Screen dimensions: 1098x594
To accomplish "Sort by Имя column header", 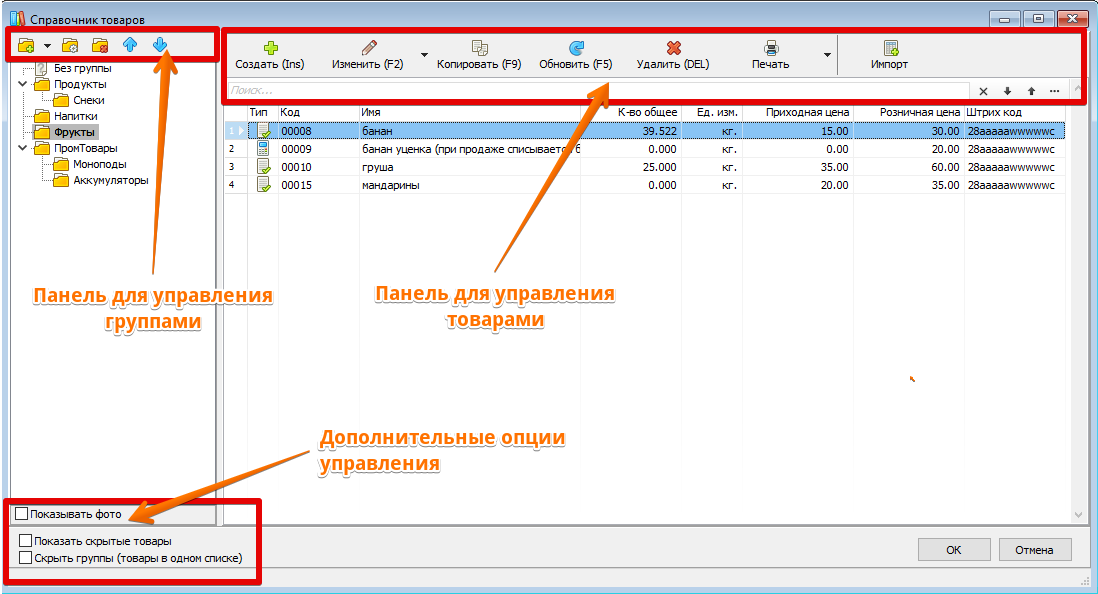I will pyautogui.click(x=470, y=112).
